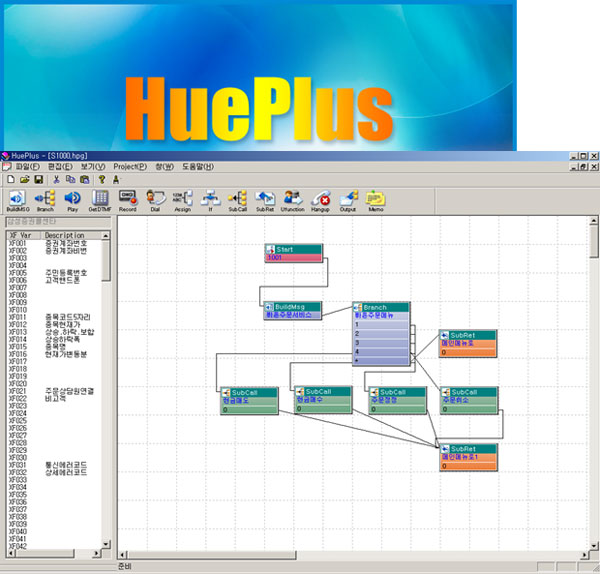Image resolution: width=600 pixels, height=574 pixels.
Task: Select the Play tool
Action: tap(72, 201)
